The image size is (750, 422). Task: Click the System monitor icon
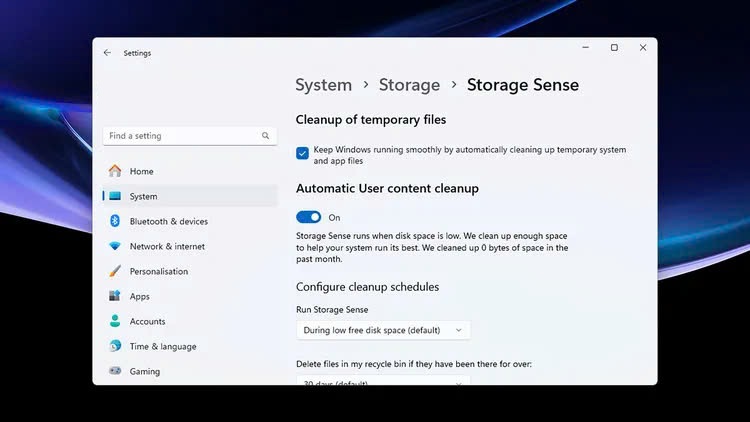pyautogui.click(x=115, y=196)
